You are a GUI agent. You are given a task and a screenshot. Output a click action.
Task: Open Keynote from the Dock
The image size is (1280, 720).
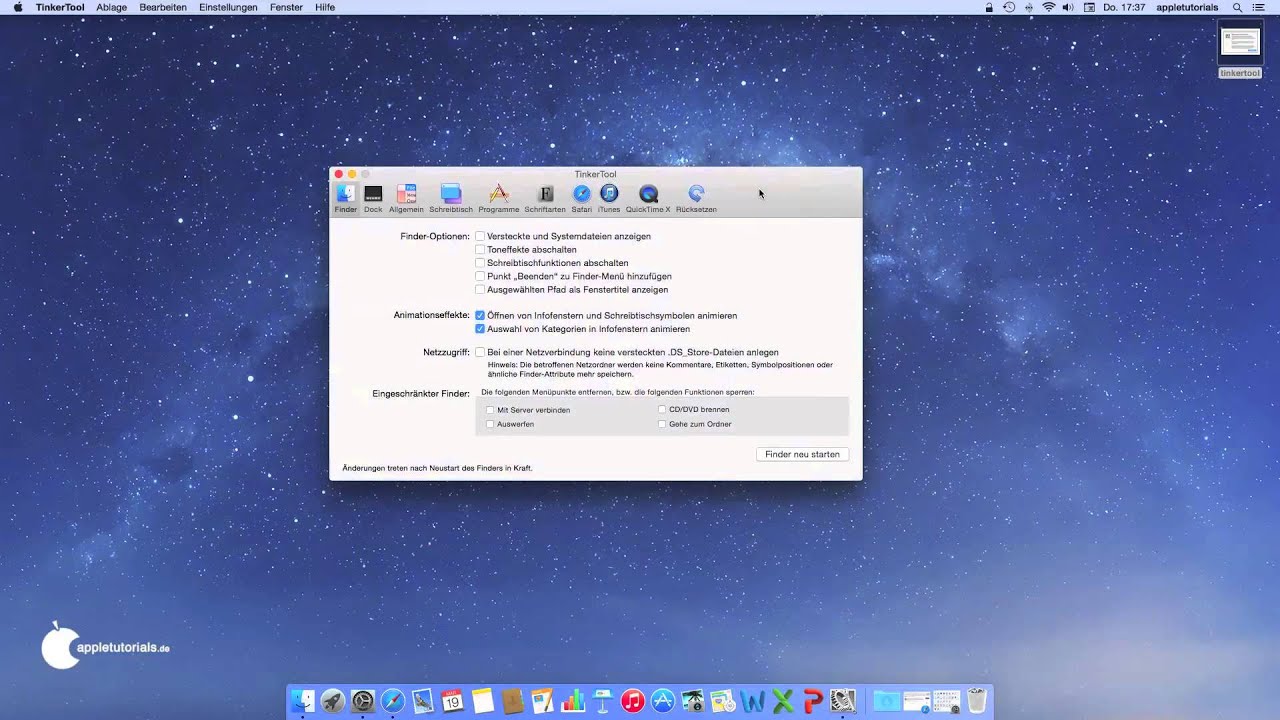click(602, 701)
